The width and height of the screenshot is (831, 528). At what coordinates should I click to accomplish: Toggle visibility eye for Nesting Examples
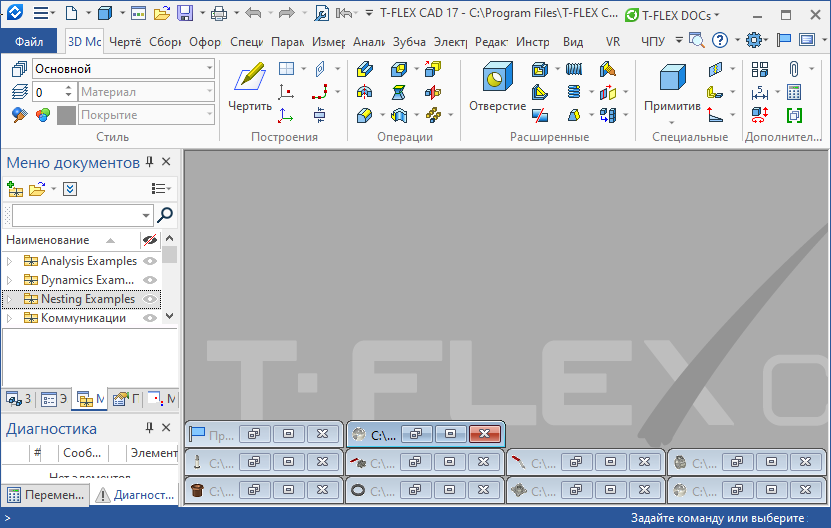pos(150,299)
